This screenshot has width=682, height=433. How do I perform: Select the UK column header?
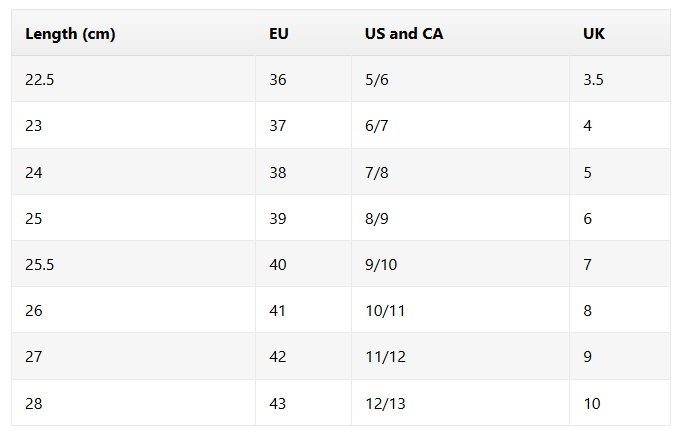(x=620, y=33)
